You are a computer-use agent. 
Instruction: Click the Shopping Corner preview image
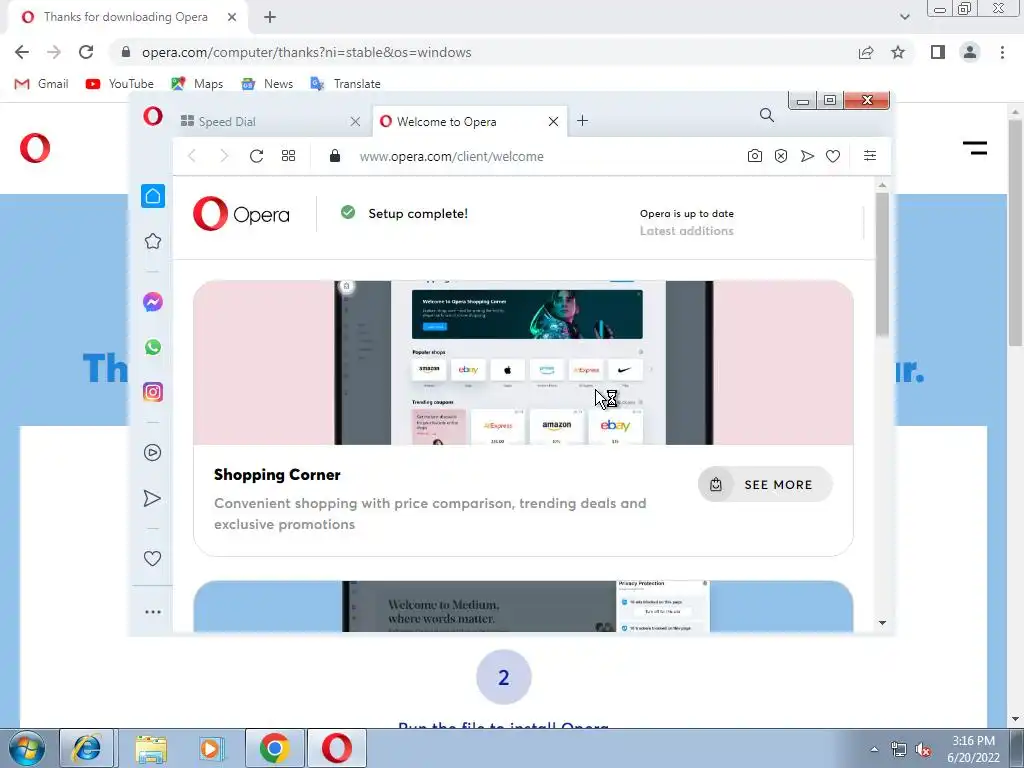click(523, 362)
